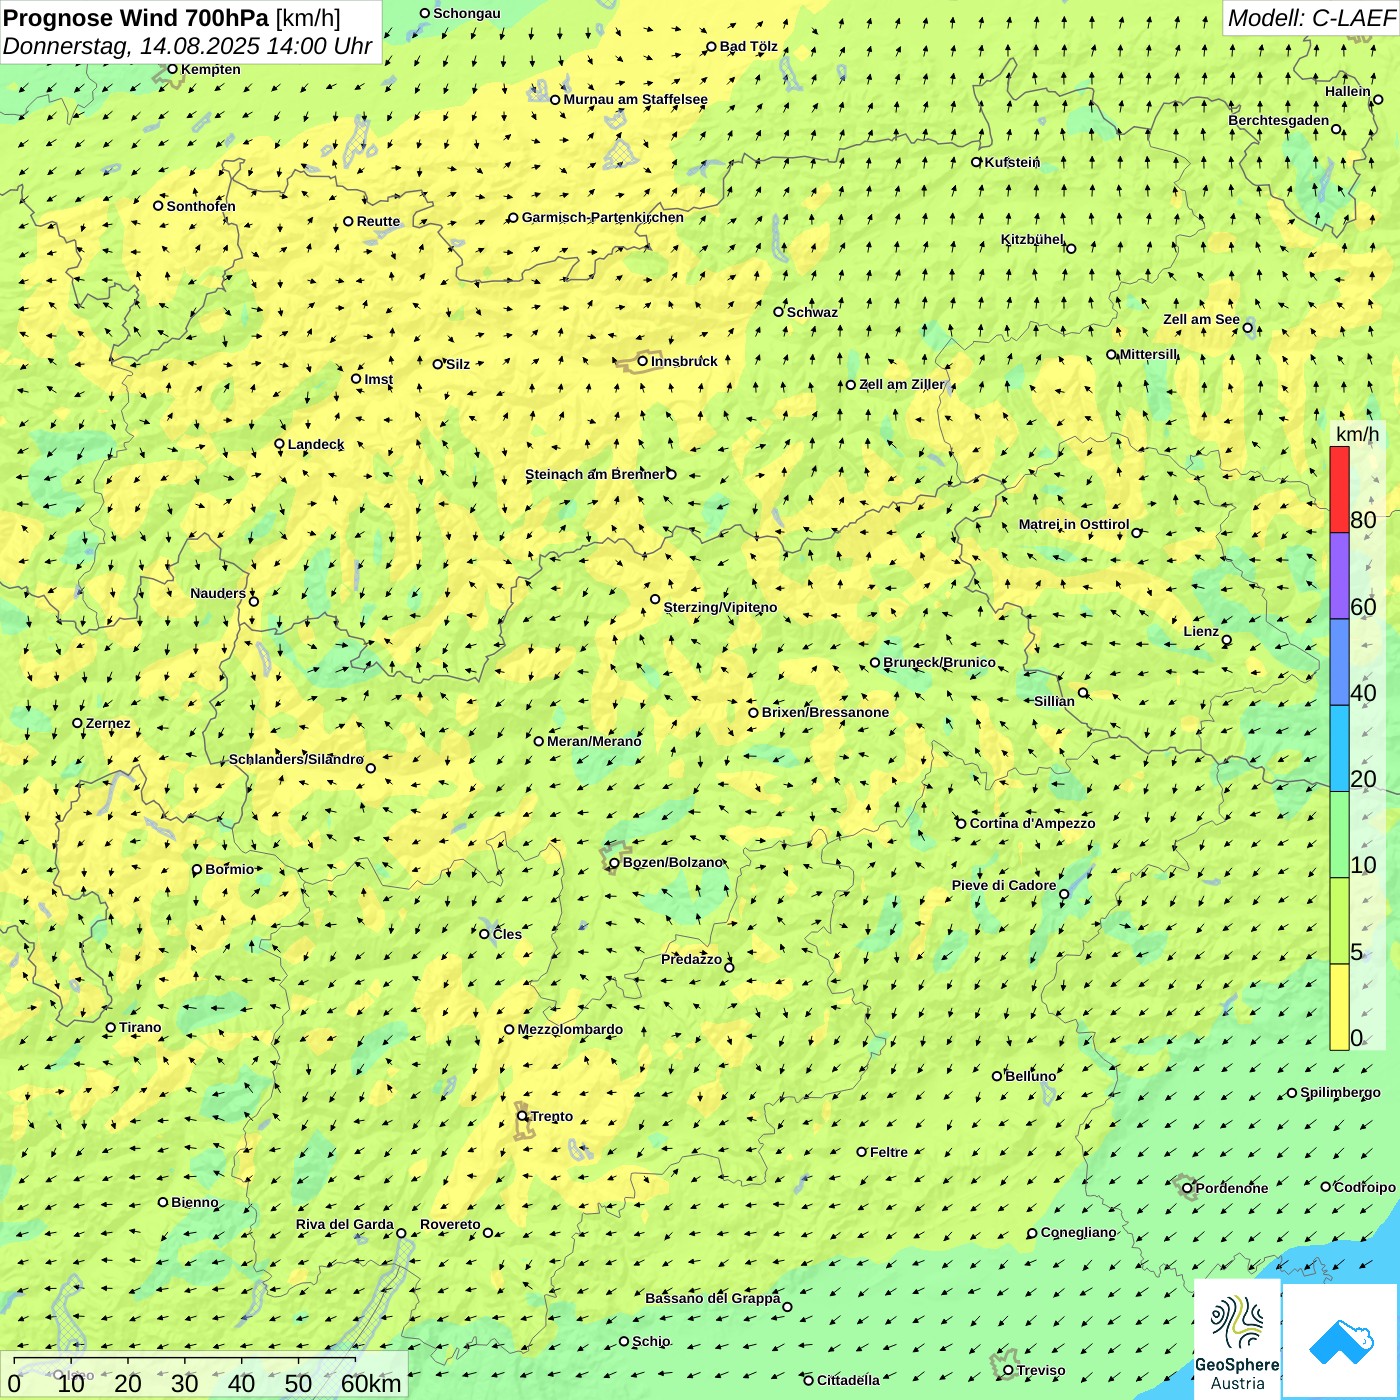Screen dimensions: 1400x1400
Task: Click the blue cloud logo icon
Action: [1341, 1342]
